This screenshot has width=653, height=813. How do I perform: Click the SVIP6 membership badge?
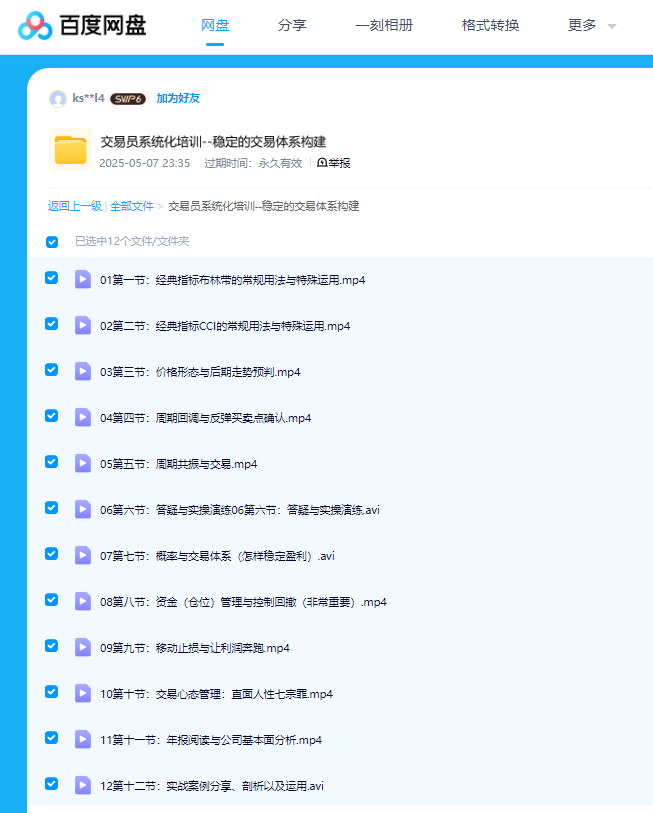(x=128, y=99)
